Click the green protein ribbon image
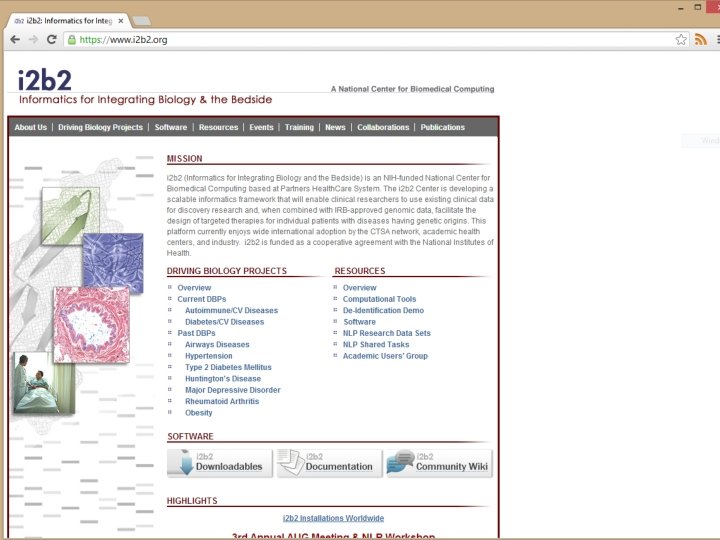Screen dimensions: 720x540 coord(71,216)
